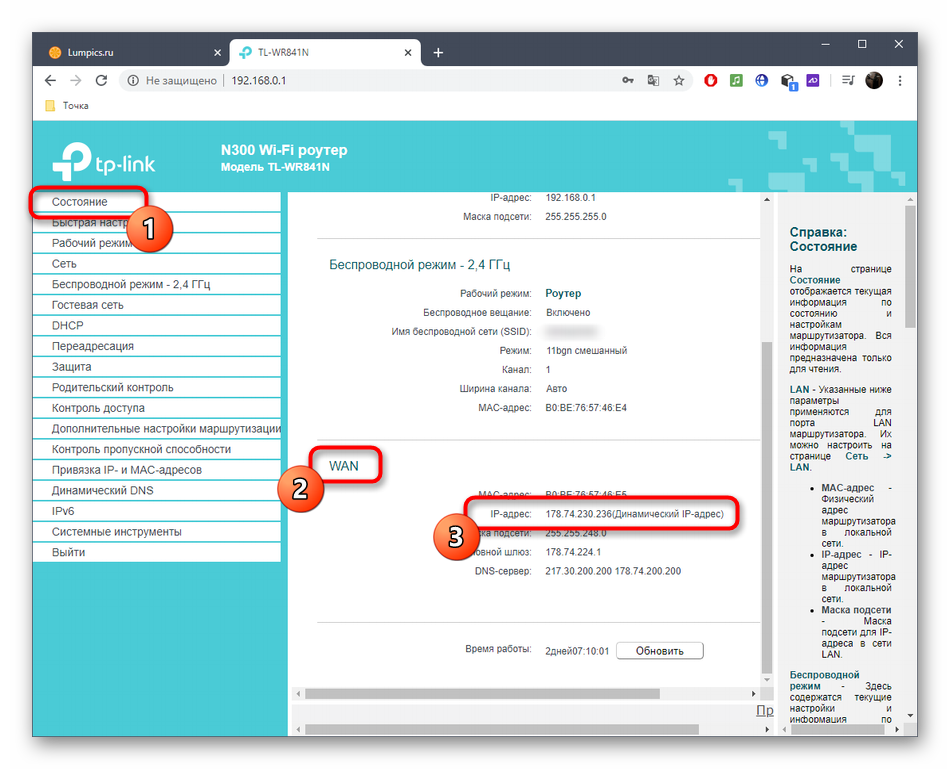The image size is (950, 769).
Task: Click the Обновить button
Action: pyautogui.click(x=659, y=650)
